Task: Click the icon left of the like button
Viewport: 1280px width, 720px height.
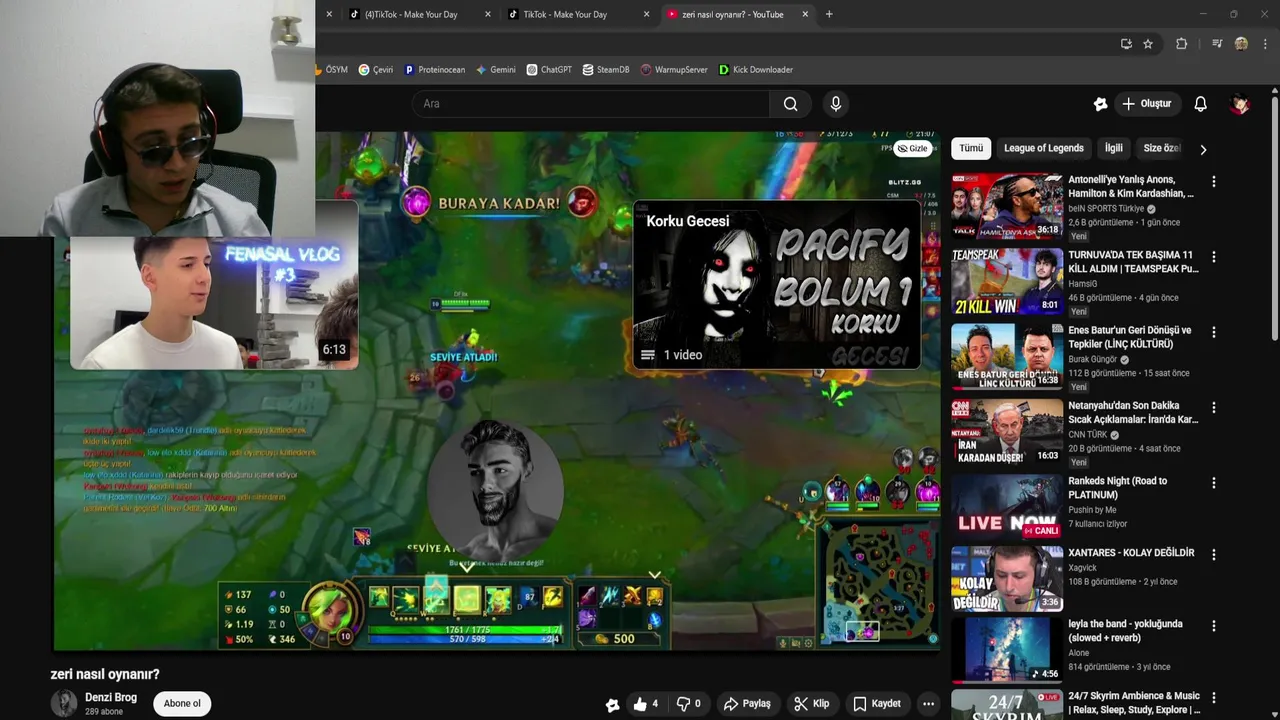Action: click(612, 704)
